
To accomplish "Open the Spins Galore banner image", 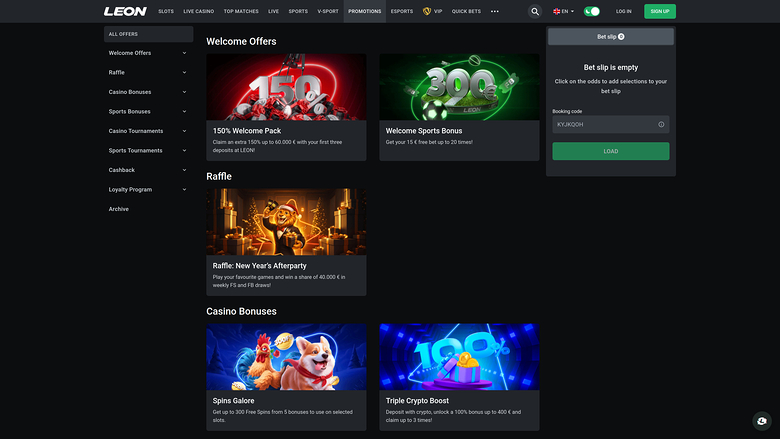I will point(286,357).
